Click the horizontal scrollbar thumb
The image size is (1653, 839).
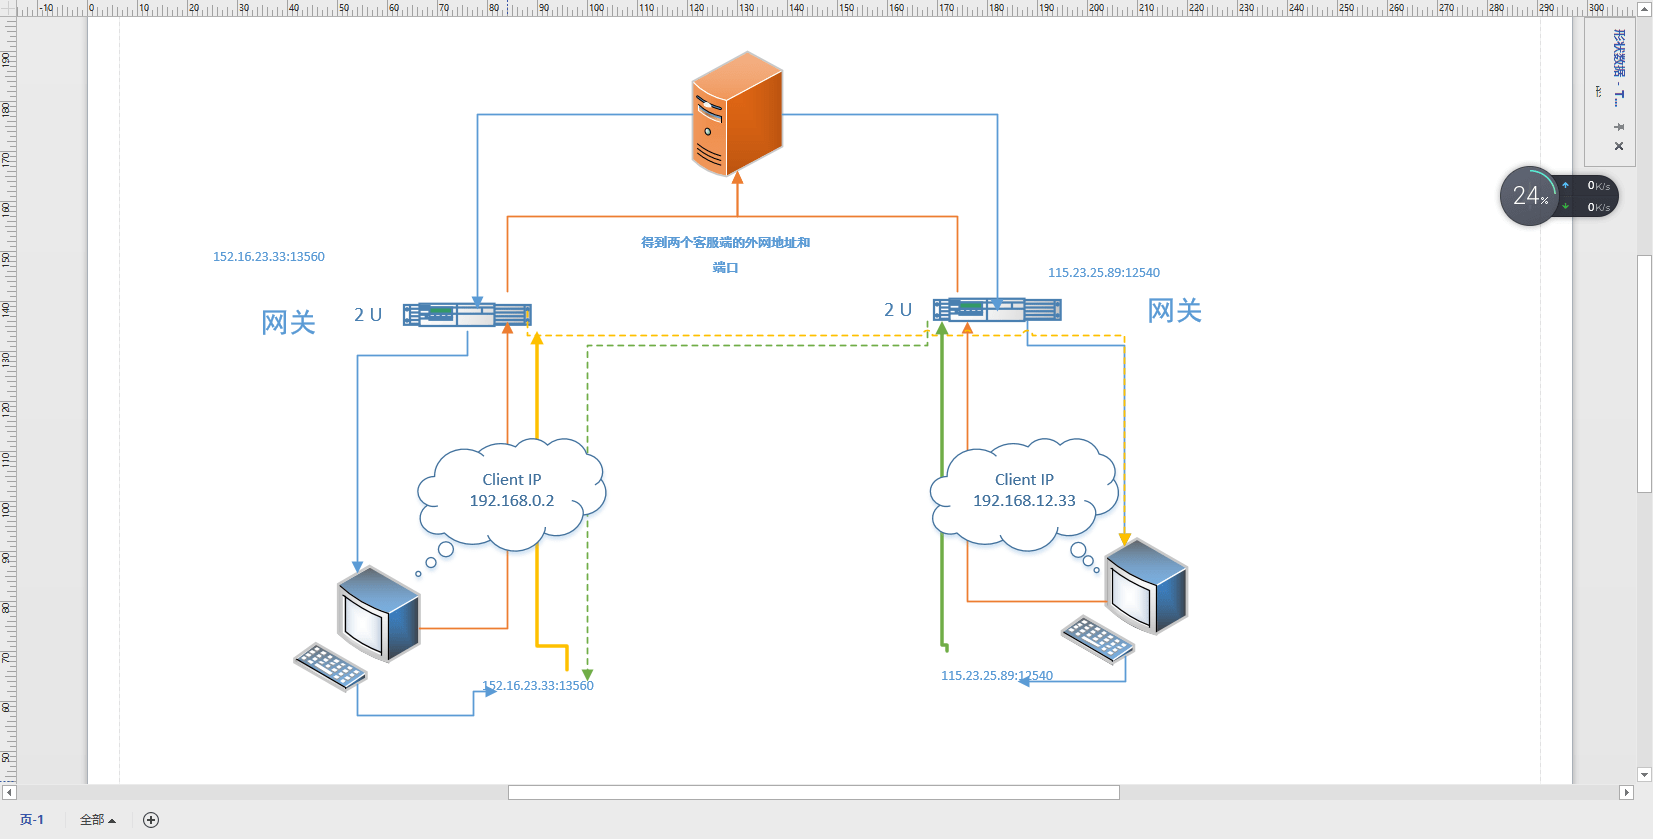[813, 792]
